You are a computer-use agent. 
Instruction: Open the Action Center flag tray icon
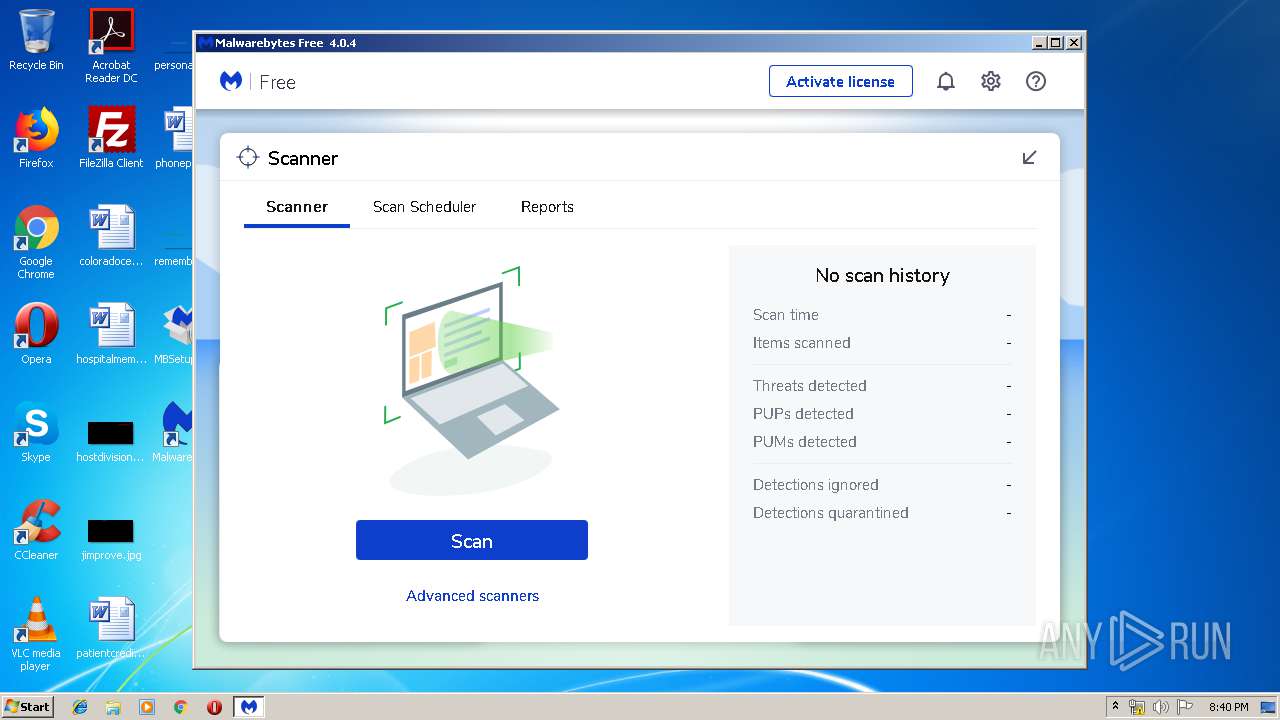pyautogui.click(x=1185, y=707)
